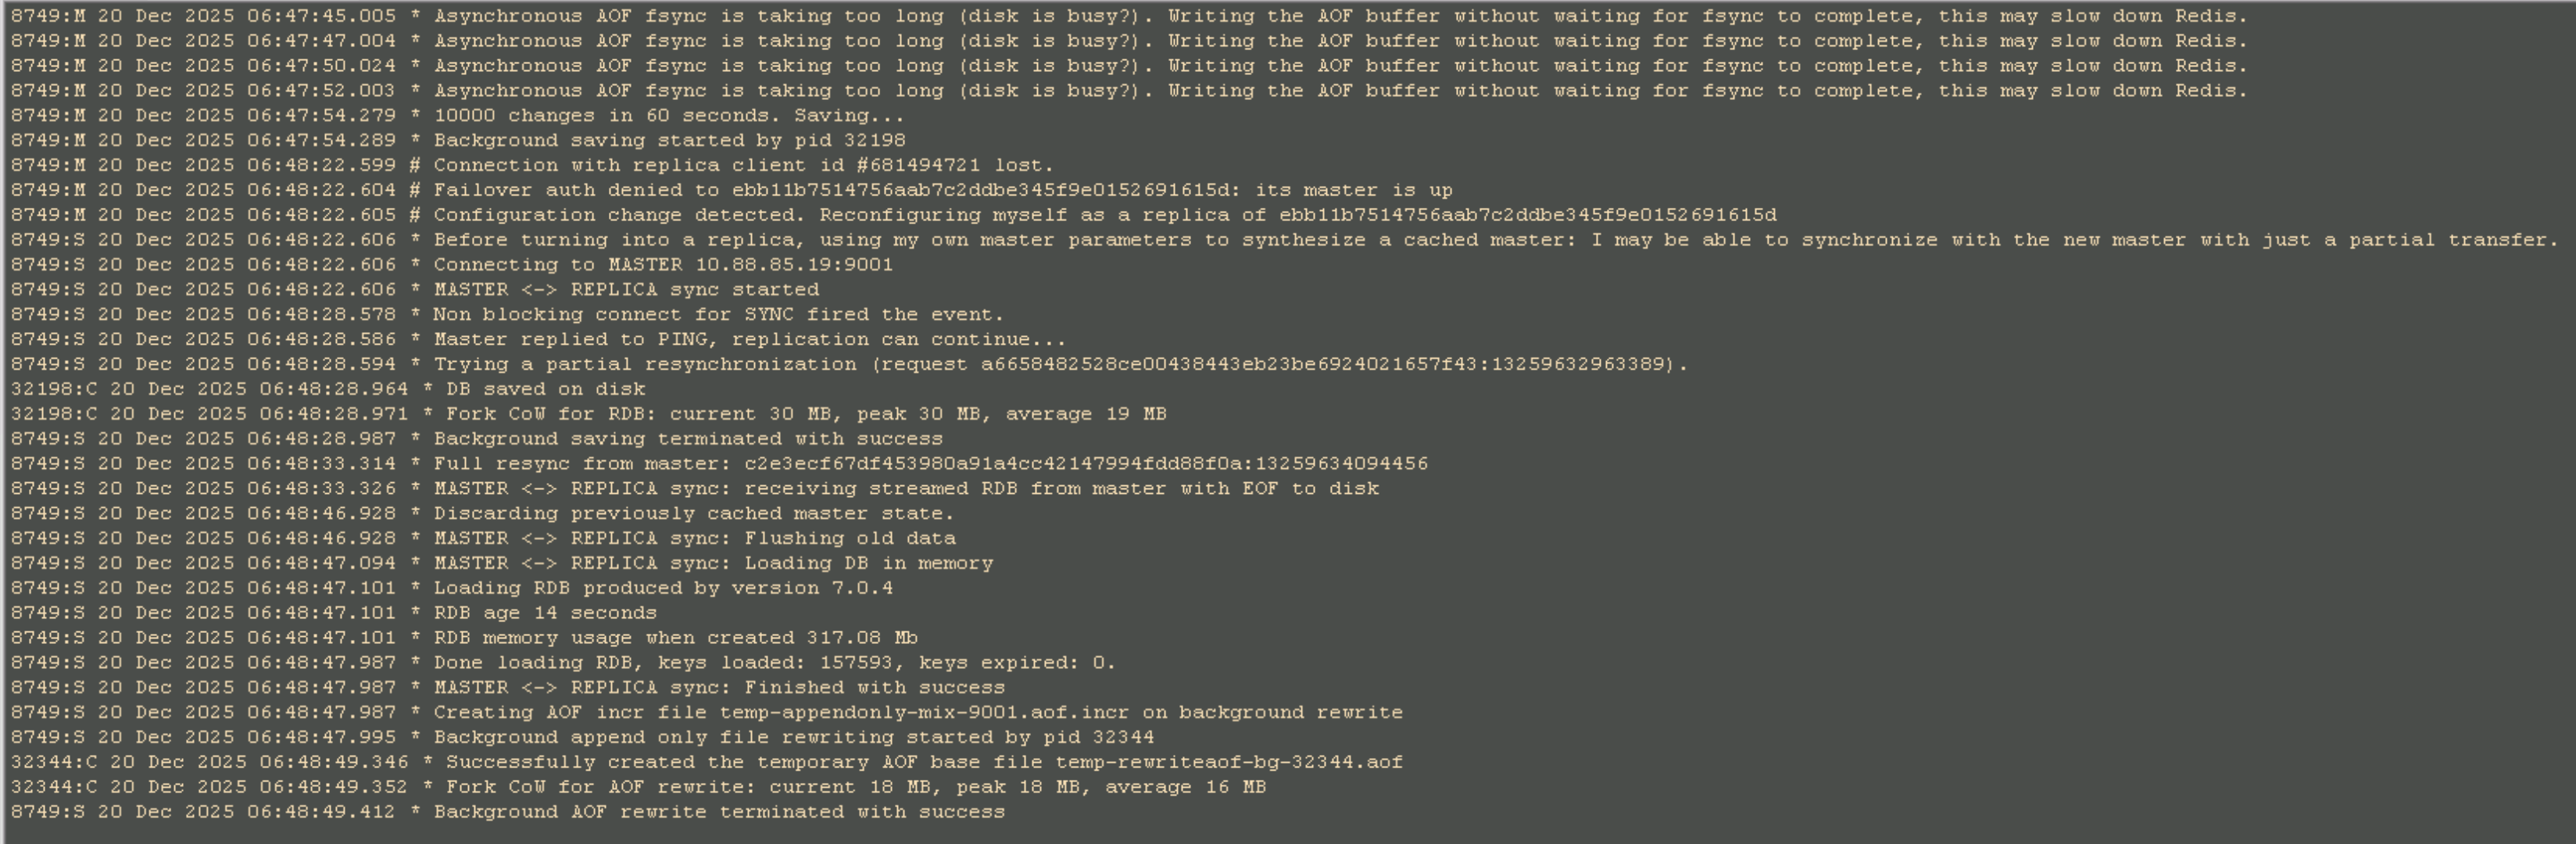Click replica client id #681494721 text

click(x=917, y=166)
